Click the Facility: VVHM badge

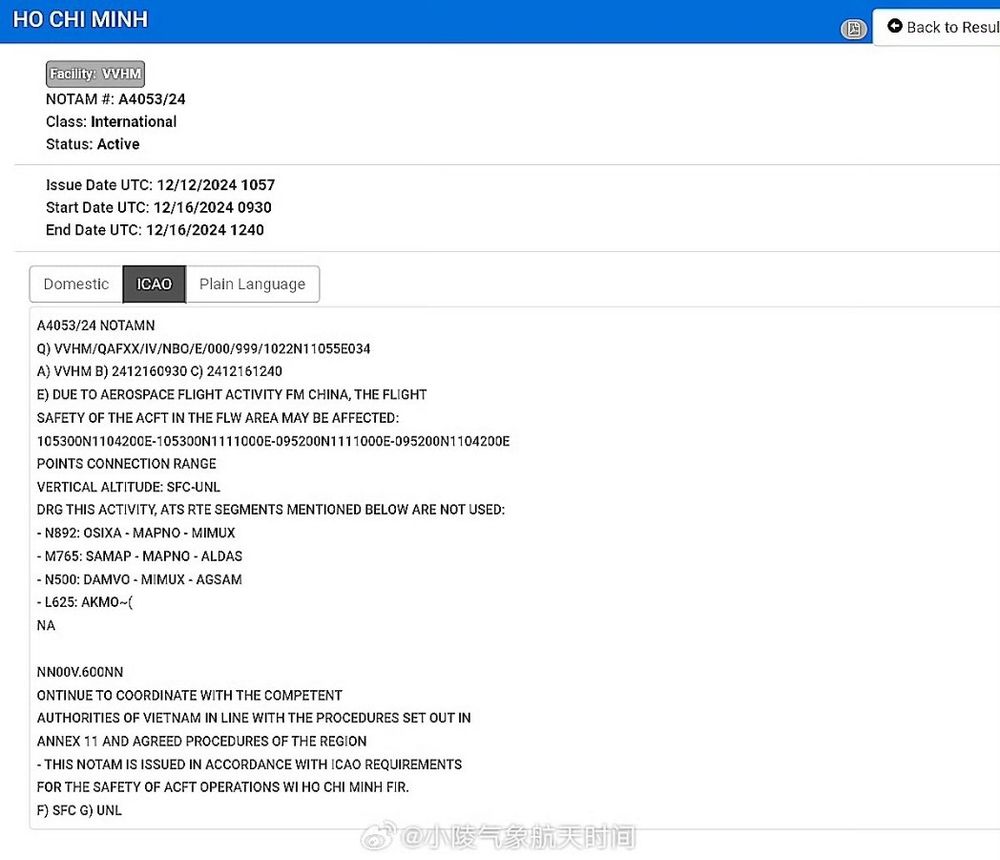coord(95,74)
